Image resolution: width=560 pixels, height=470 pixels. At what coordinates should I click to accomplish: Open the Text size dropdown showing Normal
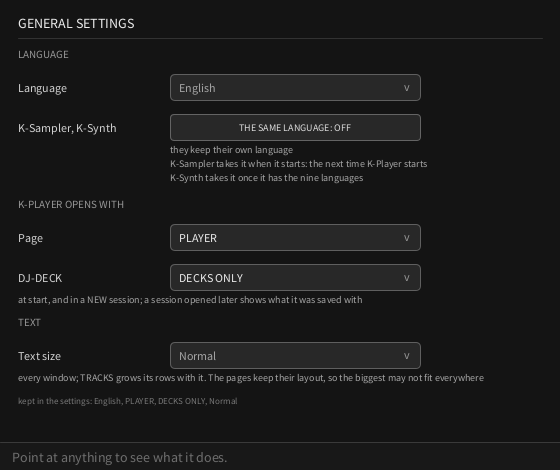pyautogui.click(x=295, y=356)
